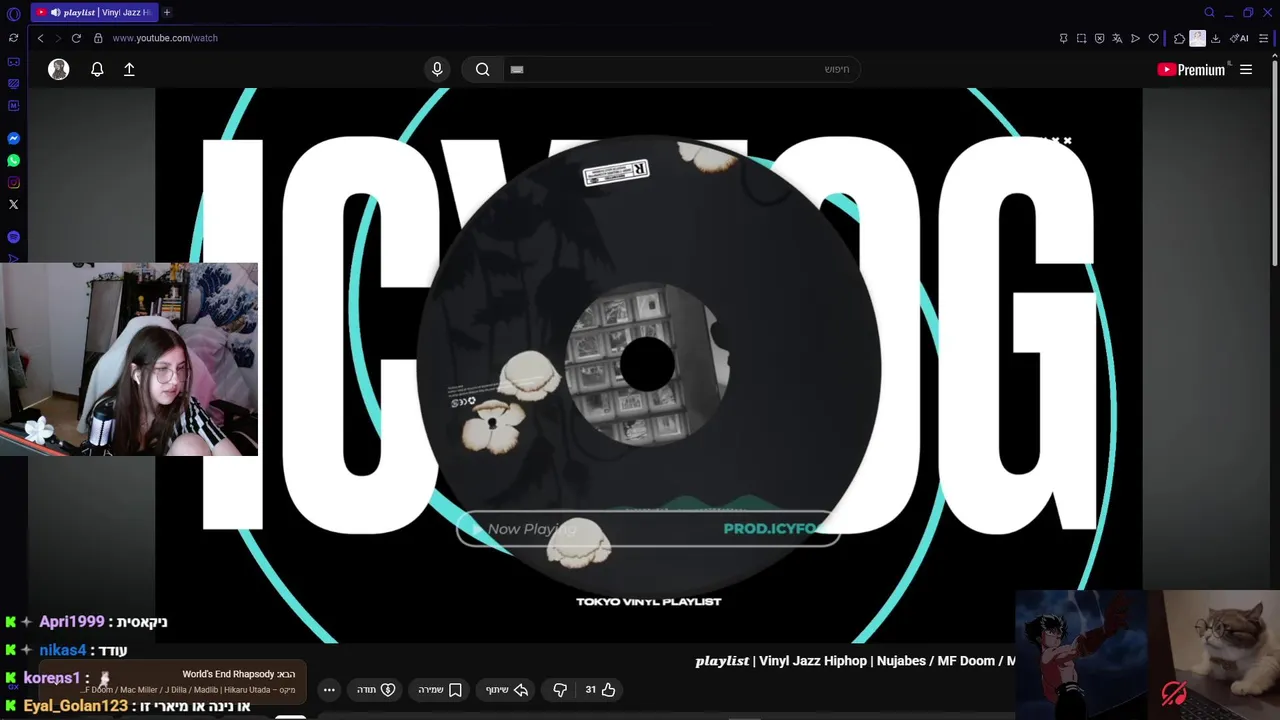Open the three-dot more actions menu
The height and width of the screenshot is (720, 1280).
329,689
